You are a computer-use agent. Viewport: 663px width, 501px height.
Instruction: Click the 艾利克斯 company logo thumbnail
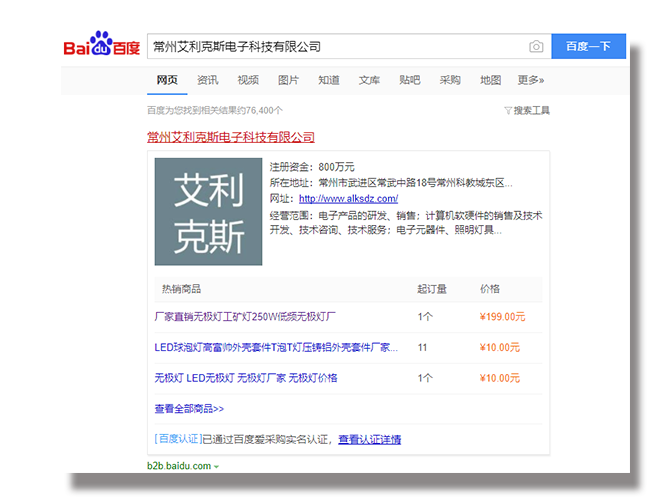pos(208,212)
